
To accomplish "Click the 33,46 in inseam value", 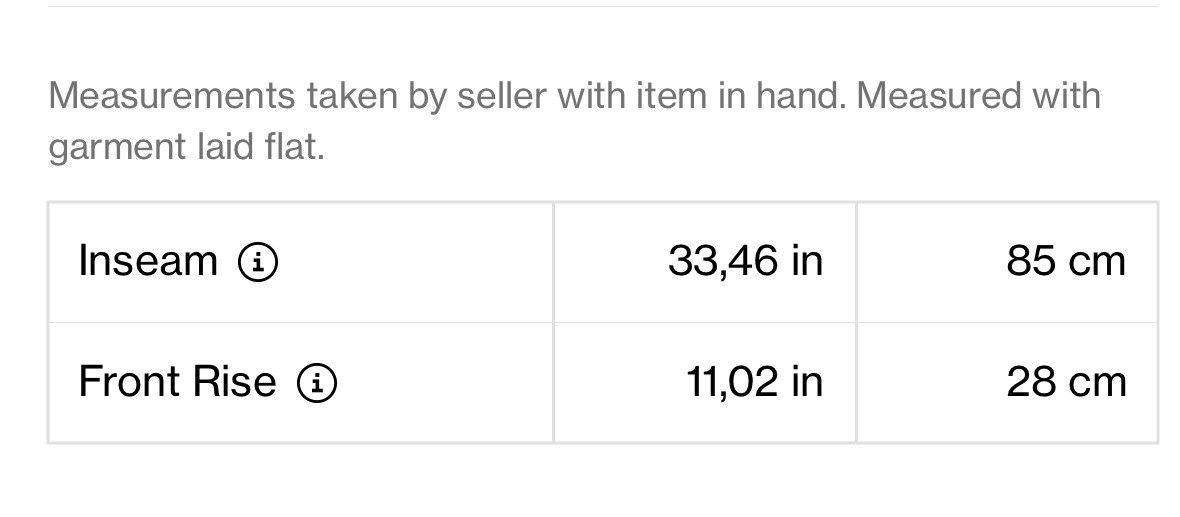I will (745, 261).
